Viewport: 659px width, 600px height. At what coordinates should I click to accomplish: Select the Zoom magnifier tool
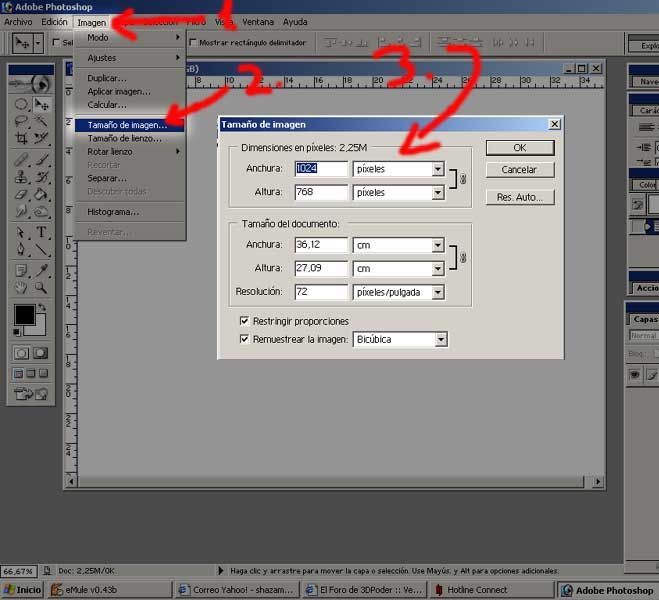41,288
